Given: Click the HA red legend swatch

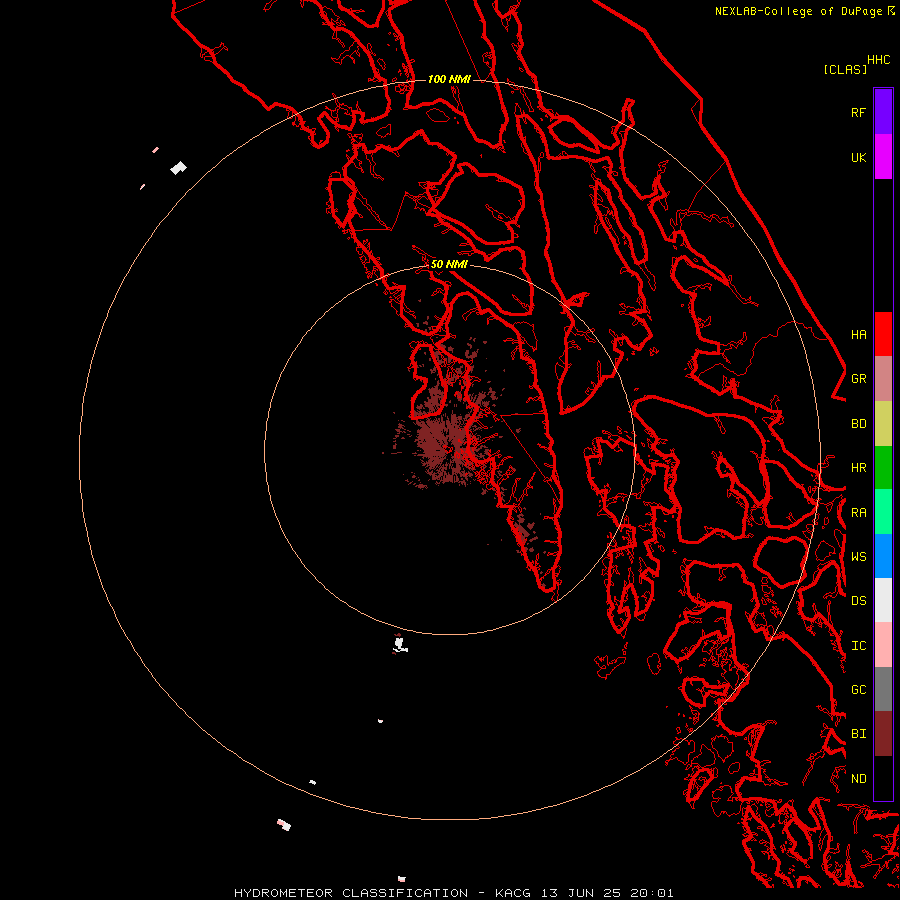Looking at the screenshot, I should pos(883,334).
